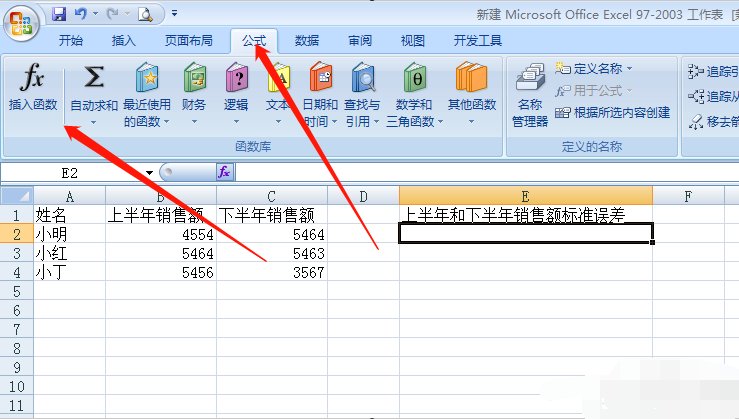Expand the 逻辑 dropdown arrow
The image size is (739, 419).
point(236,122)
